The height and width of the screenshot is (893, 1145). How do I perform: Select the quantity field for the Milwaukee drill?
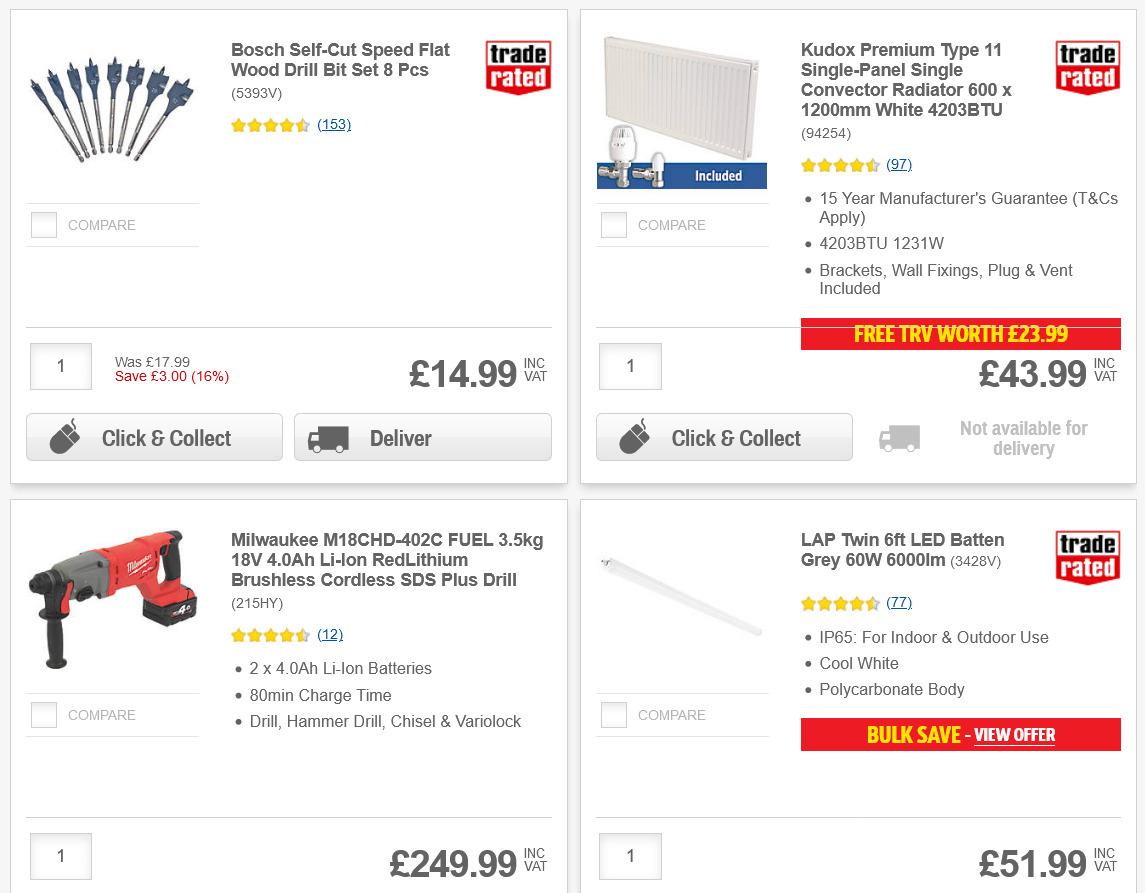[60, 856]
